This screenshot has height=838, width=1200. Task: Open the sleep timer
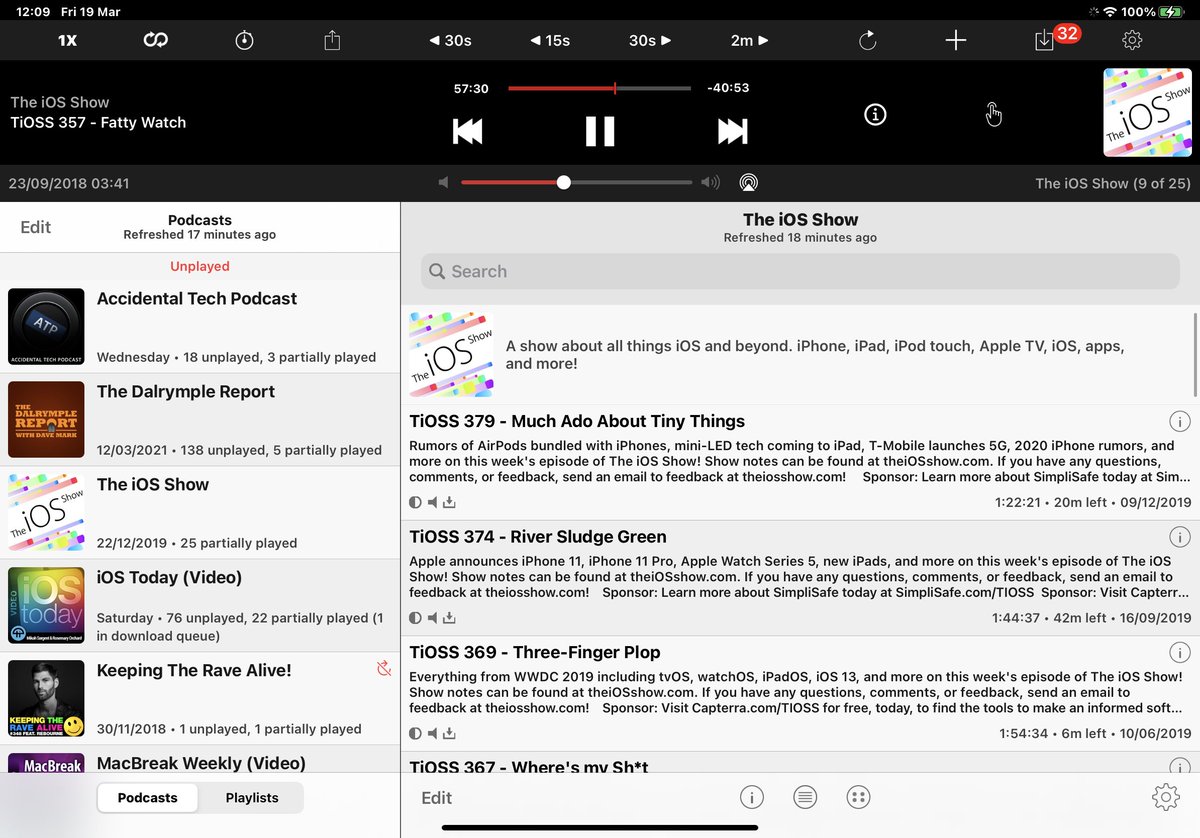(x=245, y=40)
